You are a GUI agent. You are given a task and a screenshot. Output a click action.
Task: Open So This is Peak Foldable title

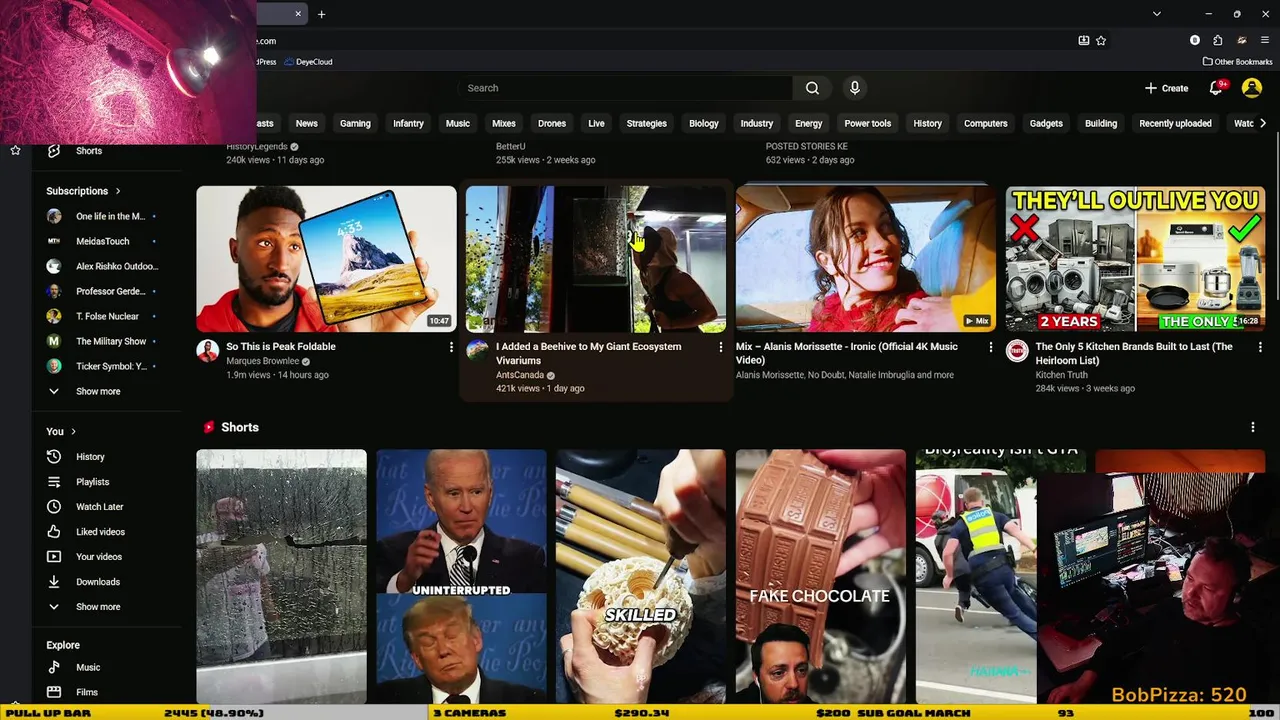coord(281,347)
